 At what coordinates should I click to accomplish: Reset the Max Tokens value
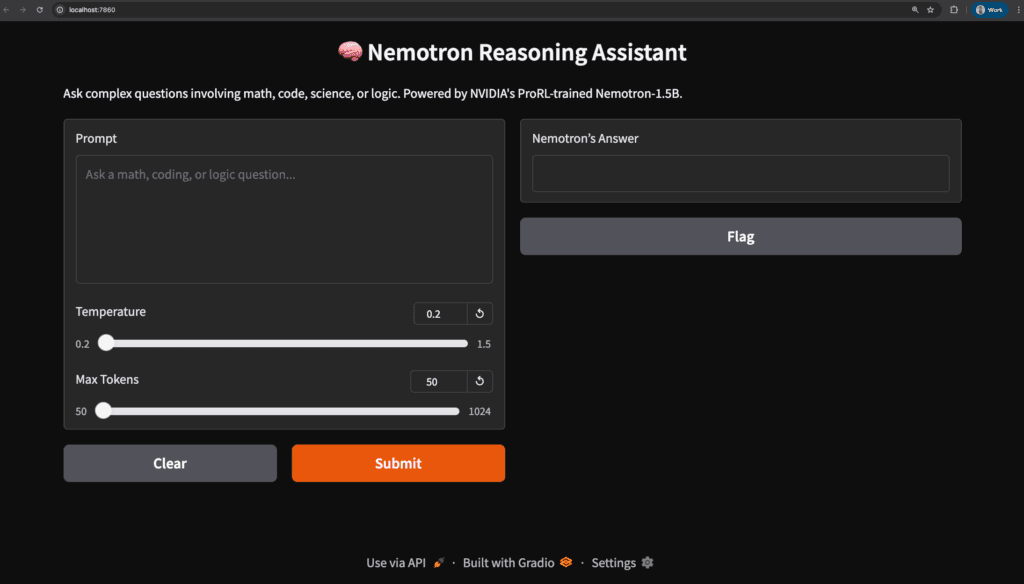pos(479,381)
